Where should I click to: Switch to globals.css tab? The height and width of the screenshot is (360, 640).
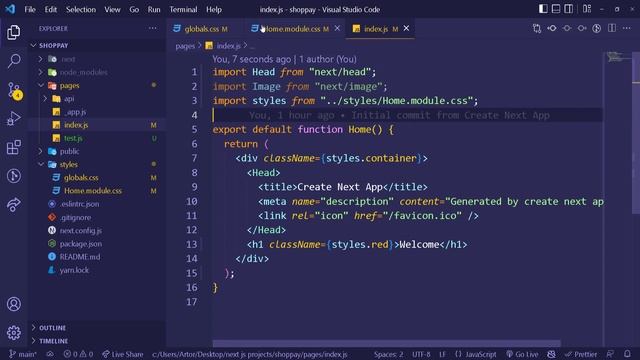205,29
